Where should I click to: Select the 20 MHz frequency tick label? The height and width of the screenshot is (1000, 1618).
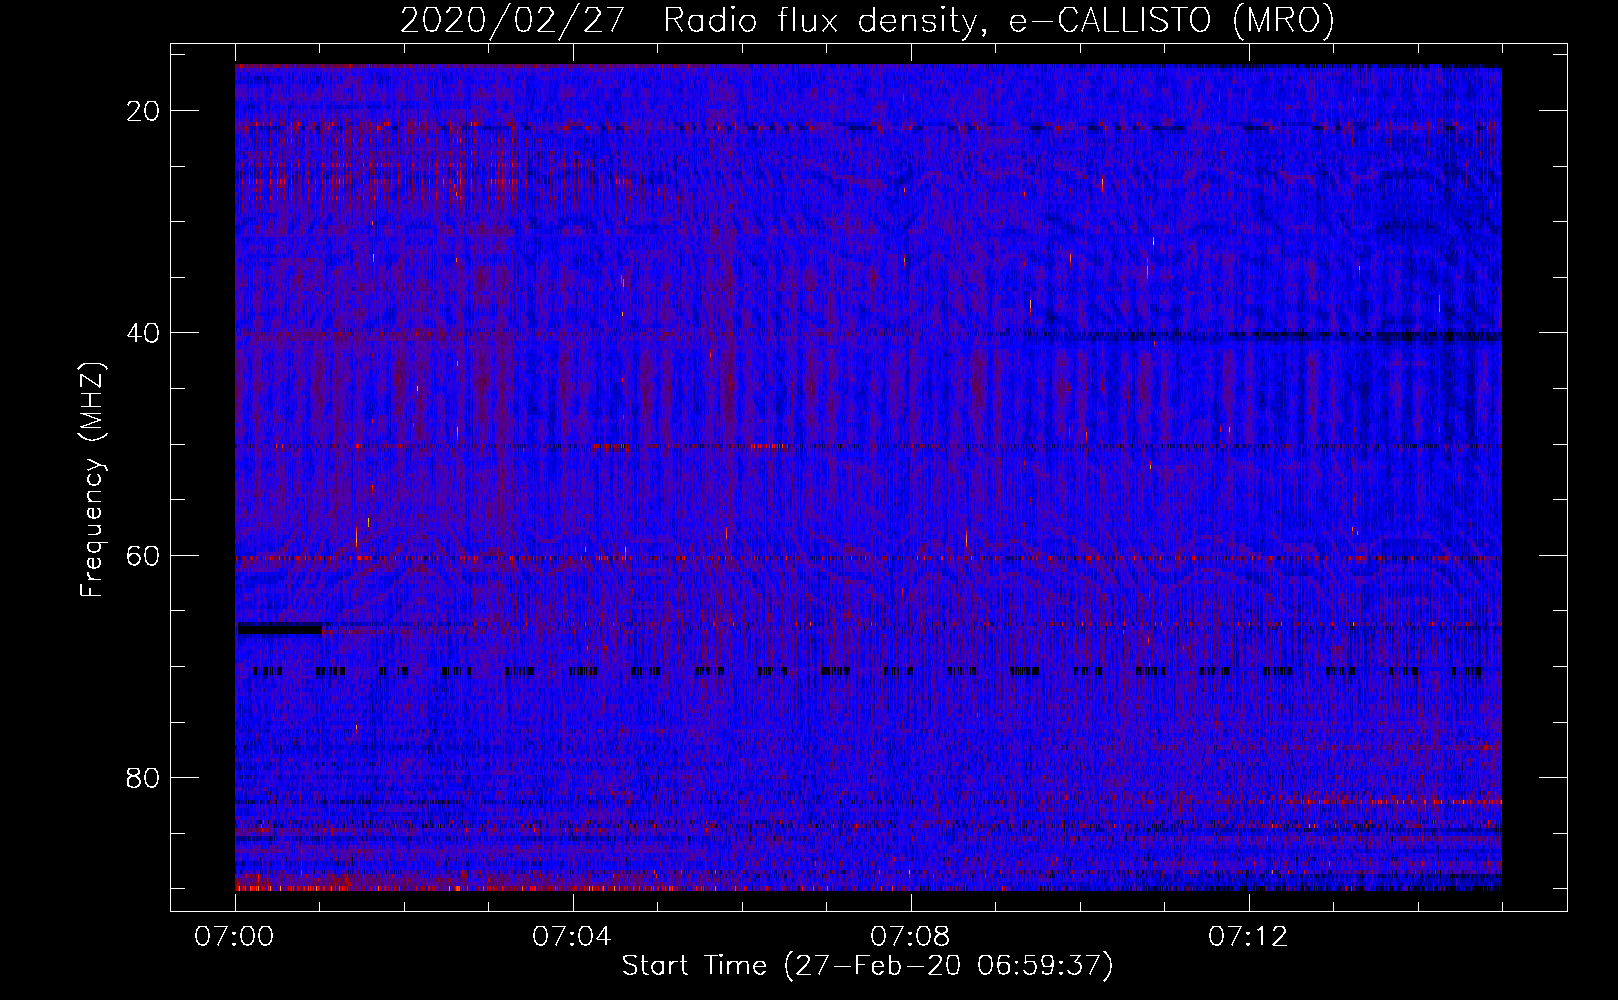pyautogui.click(x=144, y=110)
